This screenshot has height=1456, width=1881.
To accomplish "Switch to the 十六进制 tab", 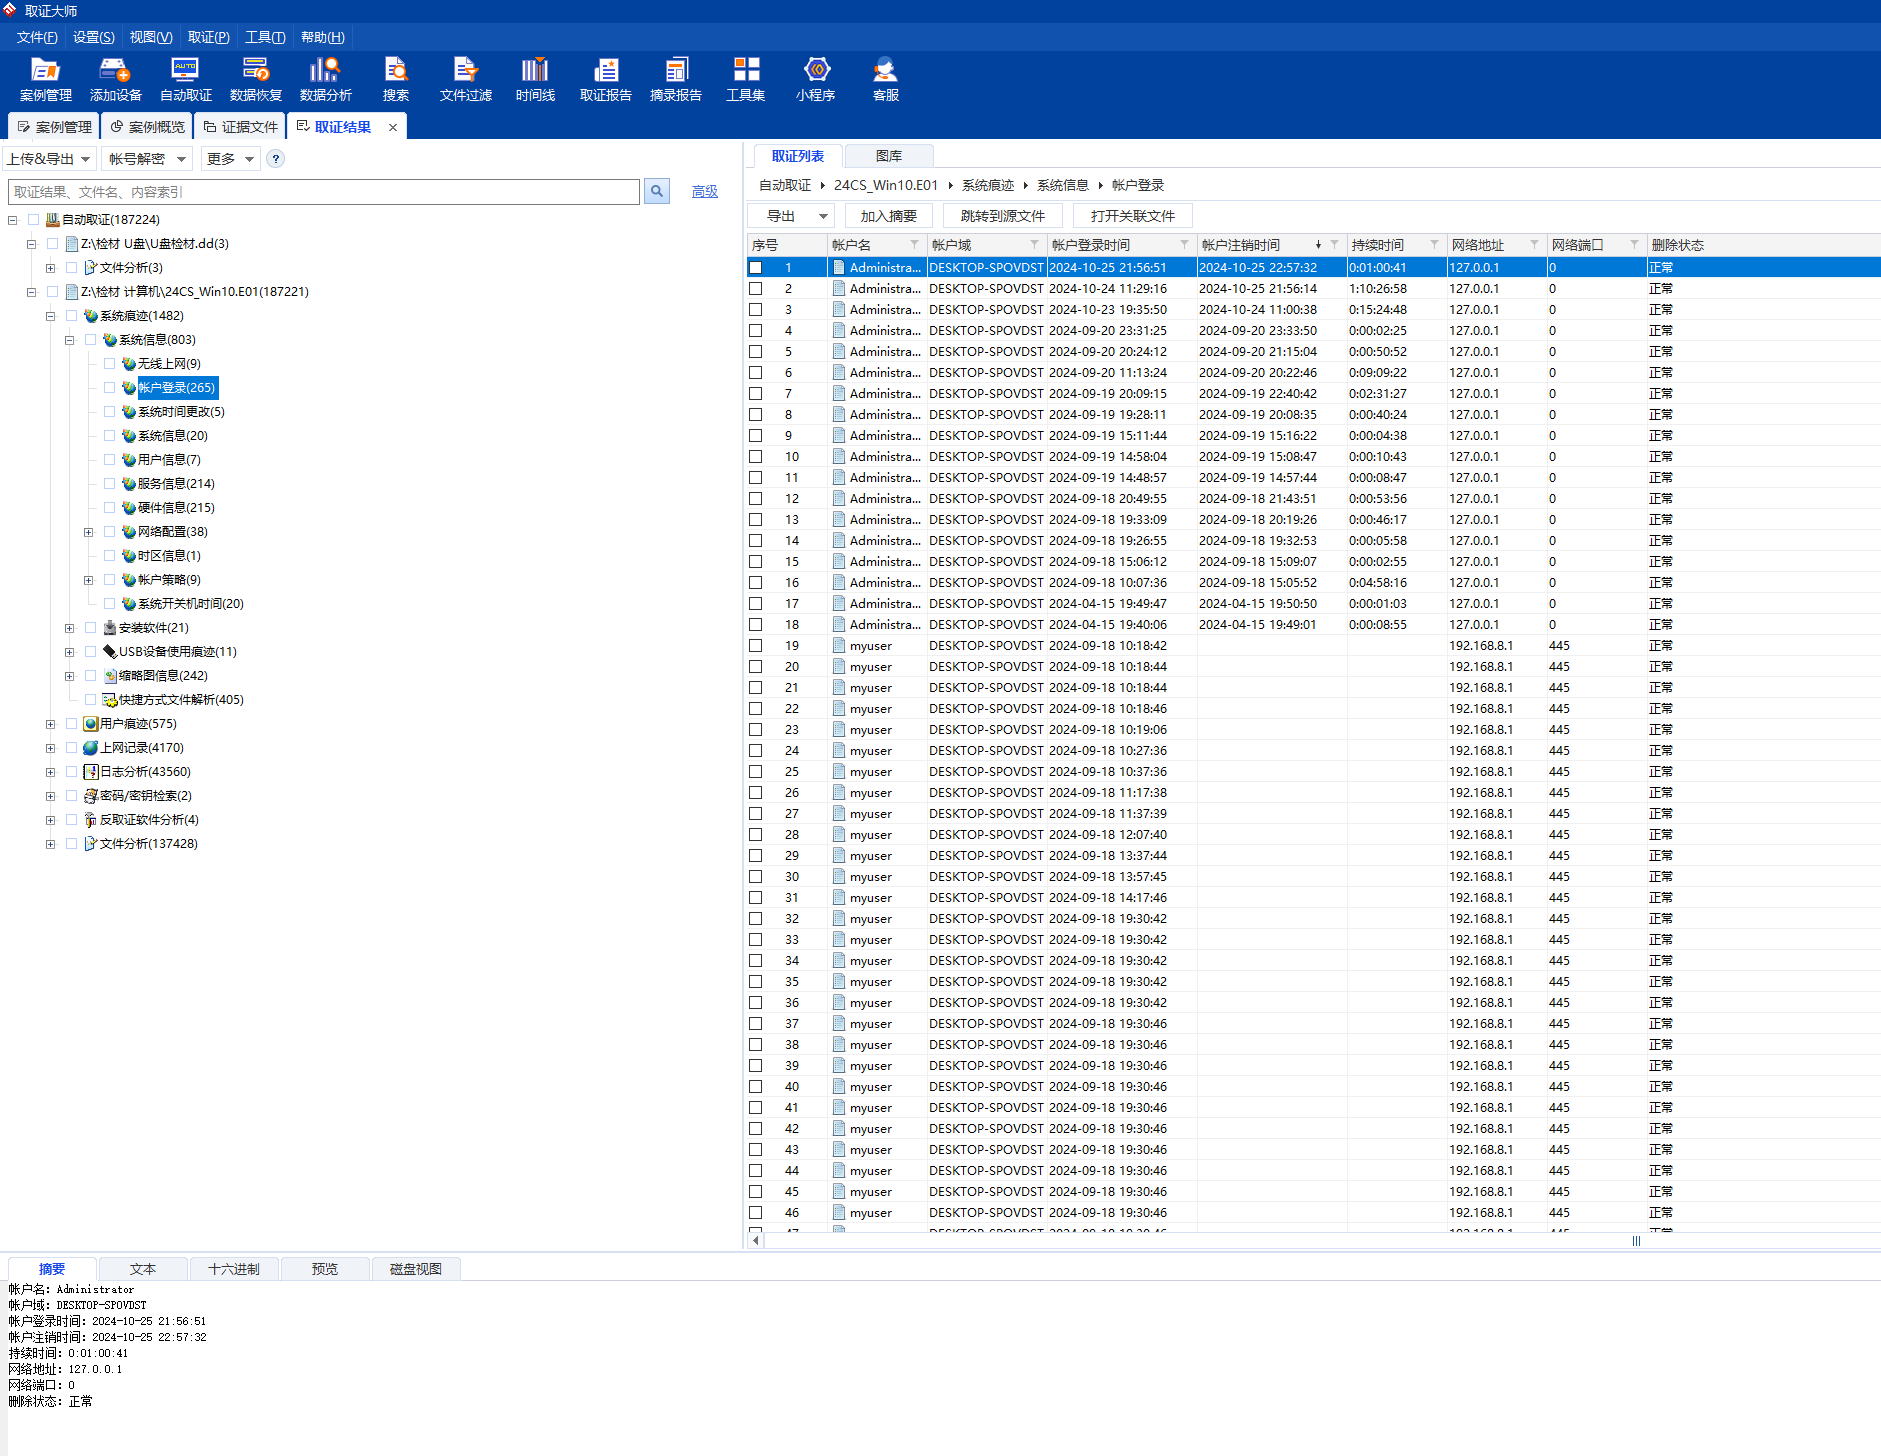I will [234, 1269].
